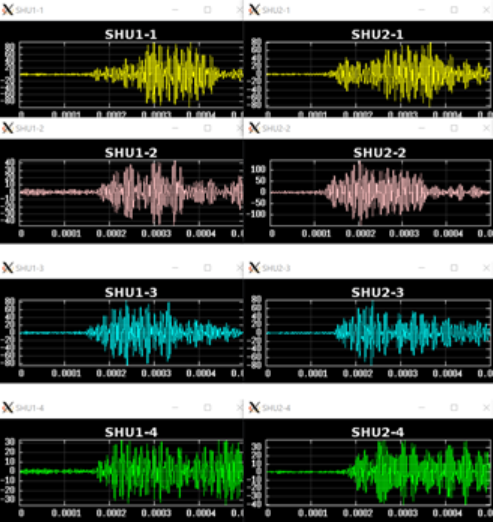Select the SHU1-1 title bar label
493x529 pixels.
30,10
